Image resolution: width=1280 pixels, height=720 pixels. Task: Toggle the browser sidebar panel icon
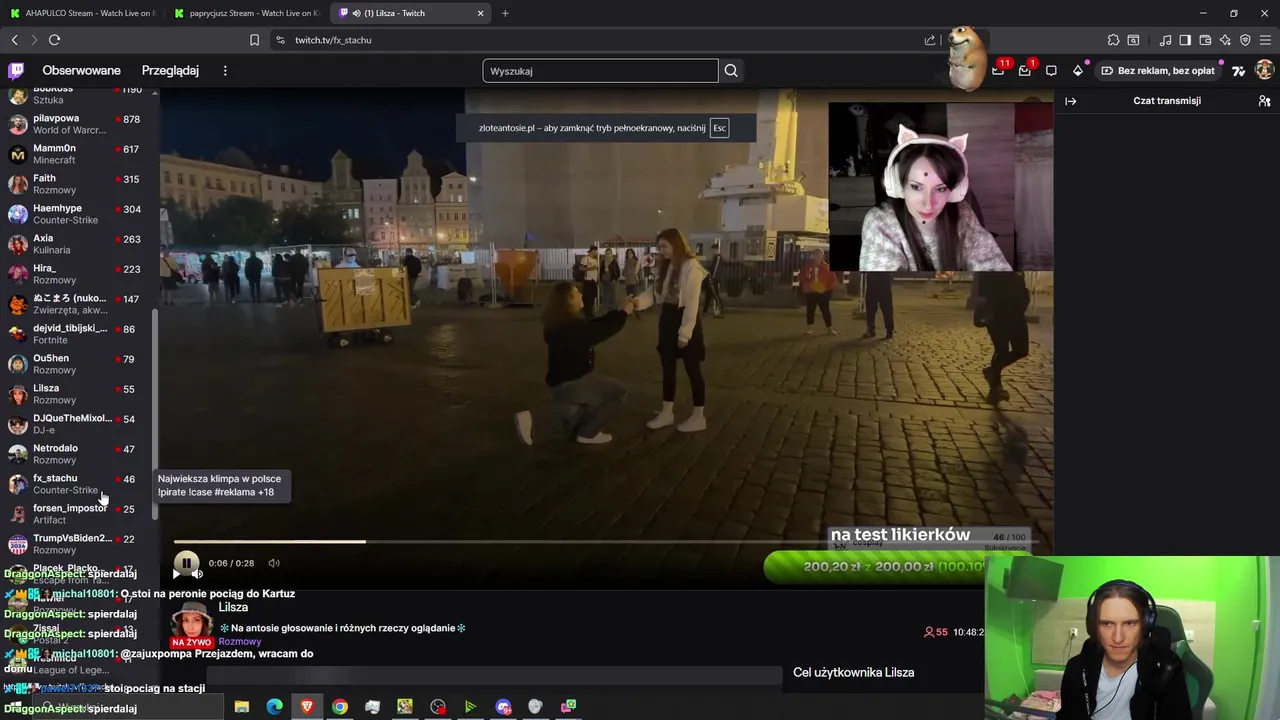click(x=1185, y=40)
